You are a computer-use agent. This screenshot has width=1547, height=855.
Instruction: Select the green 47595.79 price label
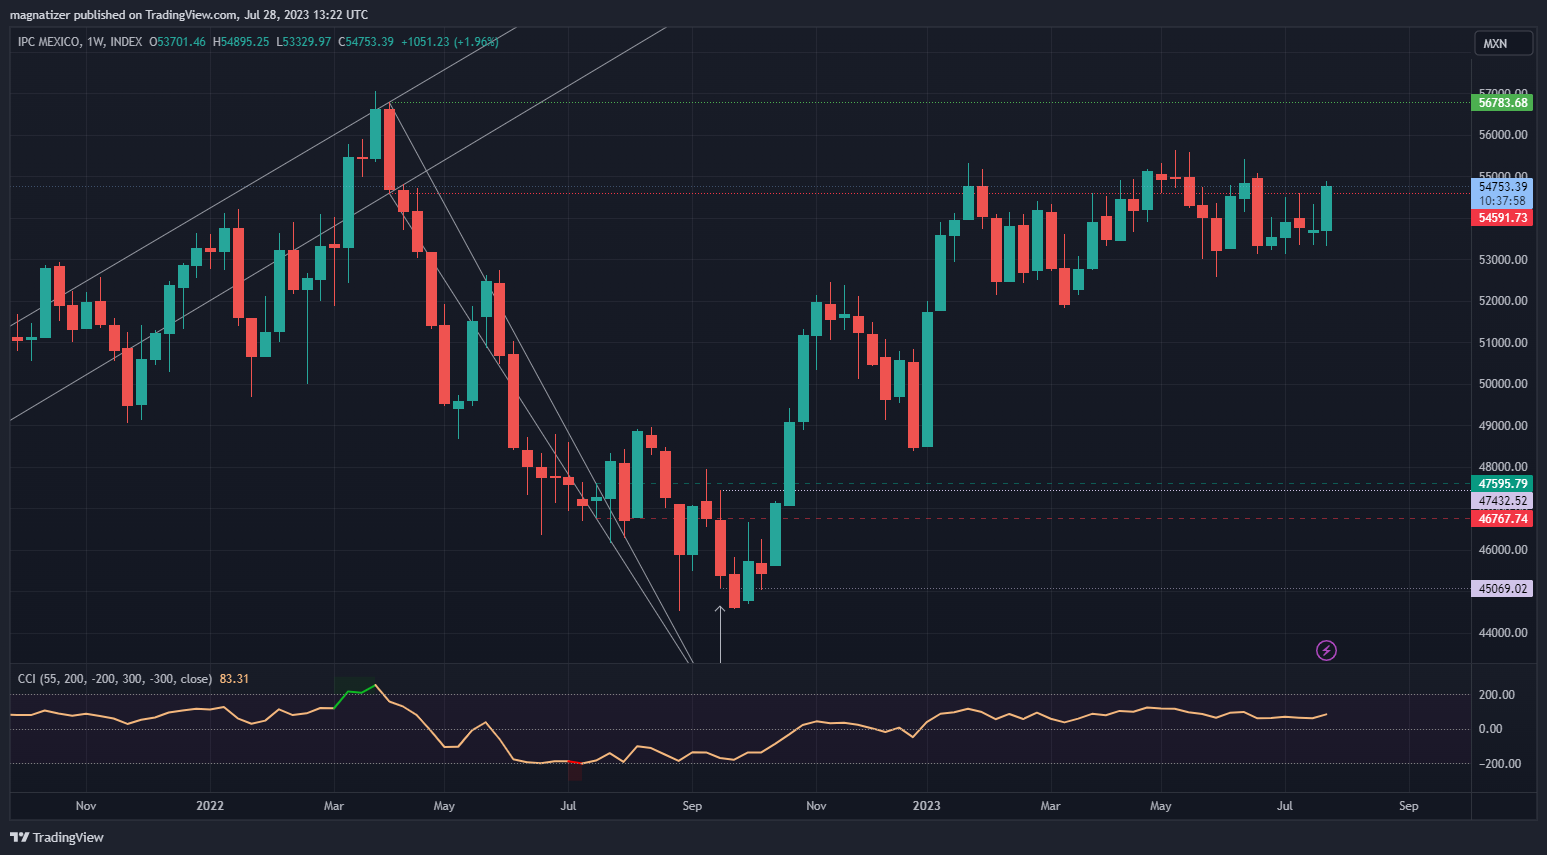coord(1503,484)
